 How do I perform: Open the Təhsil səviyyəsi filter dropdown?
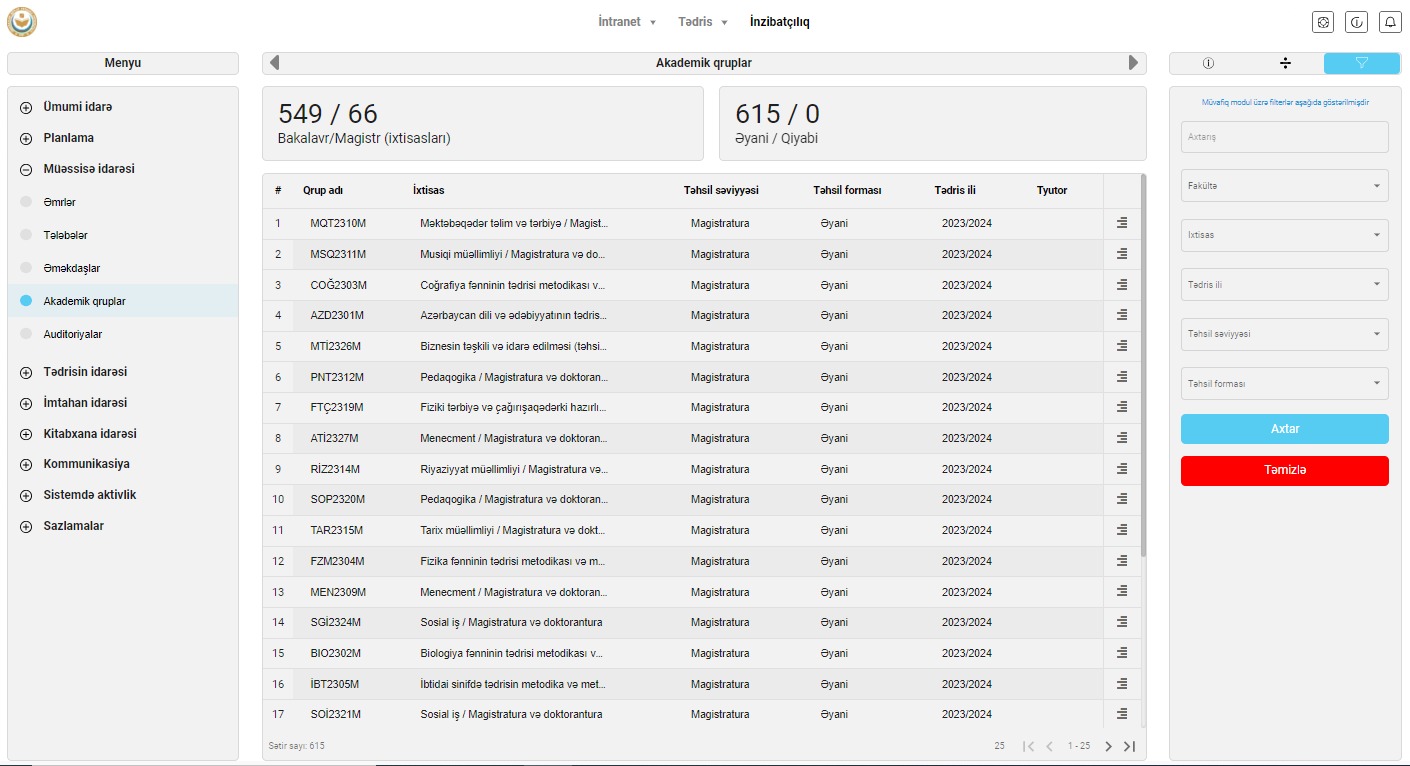1285,334
